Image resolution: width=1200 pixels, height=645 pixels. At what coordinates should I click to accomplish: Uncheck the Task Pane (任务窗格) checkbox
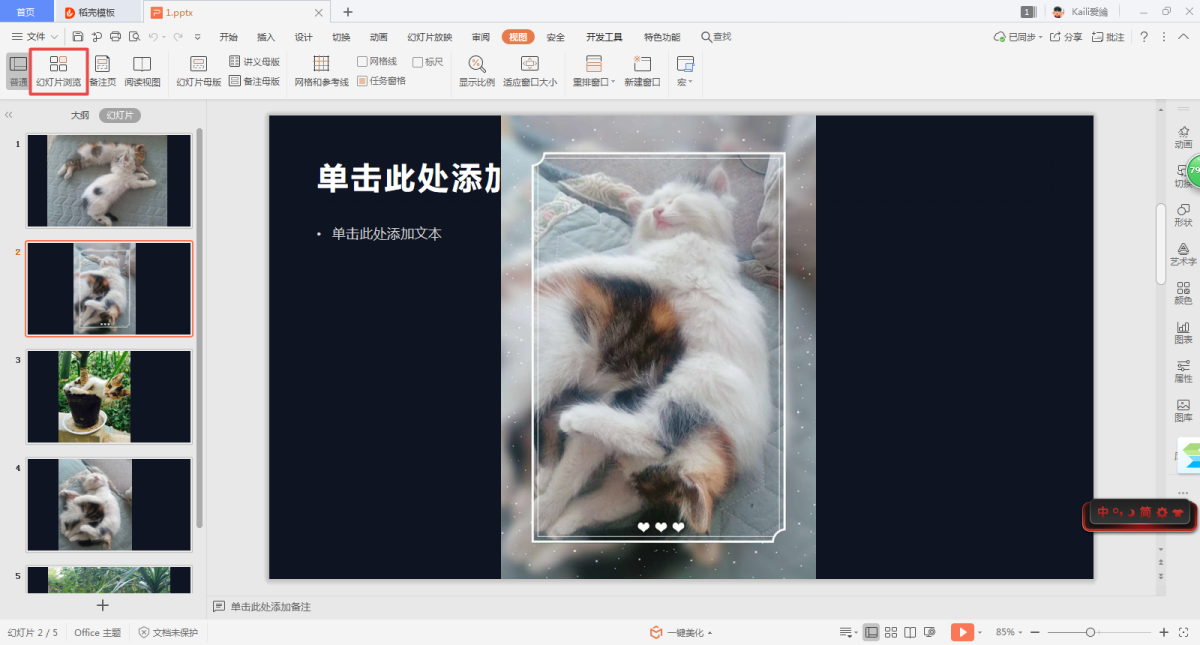(363, 81)
